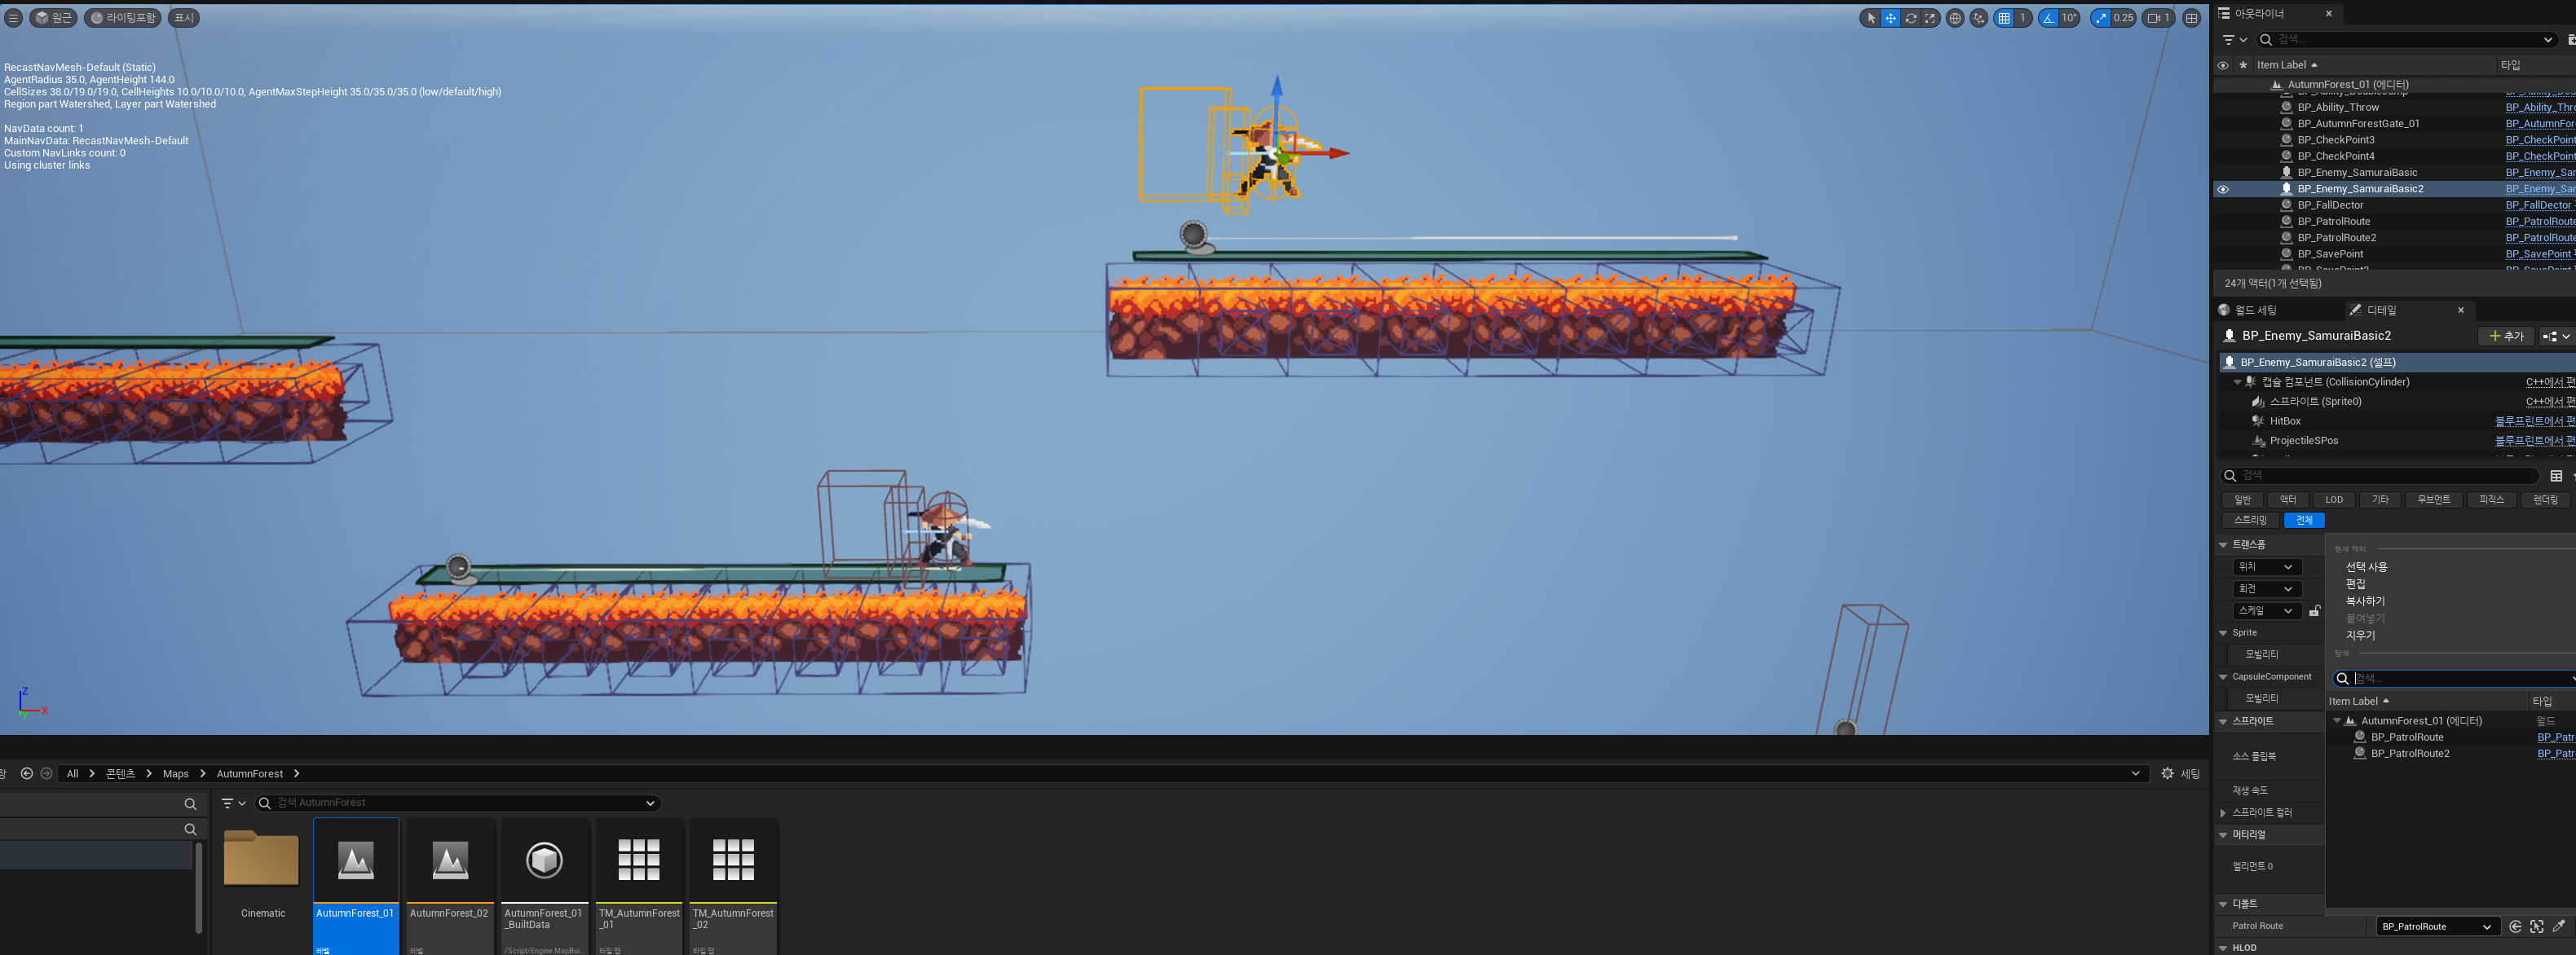Image resolution: width=2576 pixels, height=955 pixels.
Task: Open the 스케일 scale type dropdown
Action: [2266, 611]
